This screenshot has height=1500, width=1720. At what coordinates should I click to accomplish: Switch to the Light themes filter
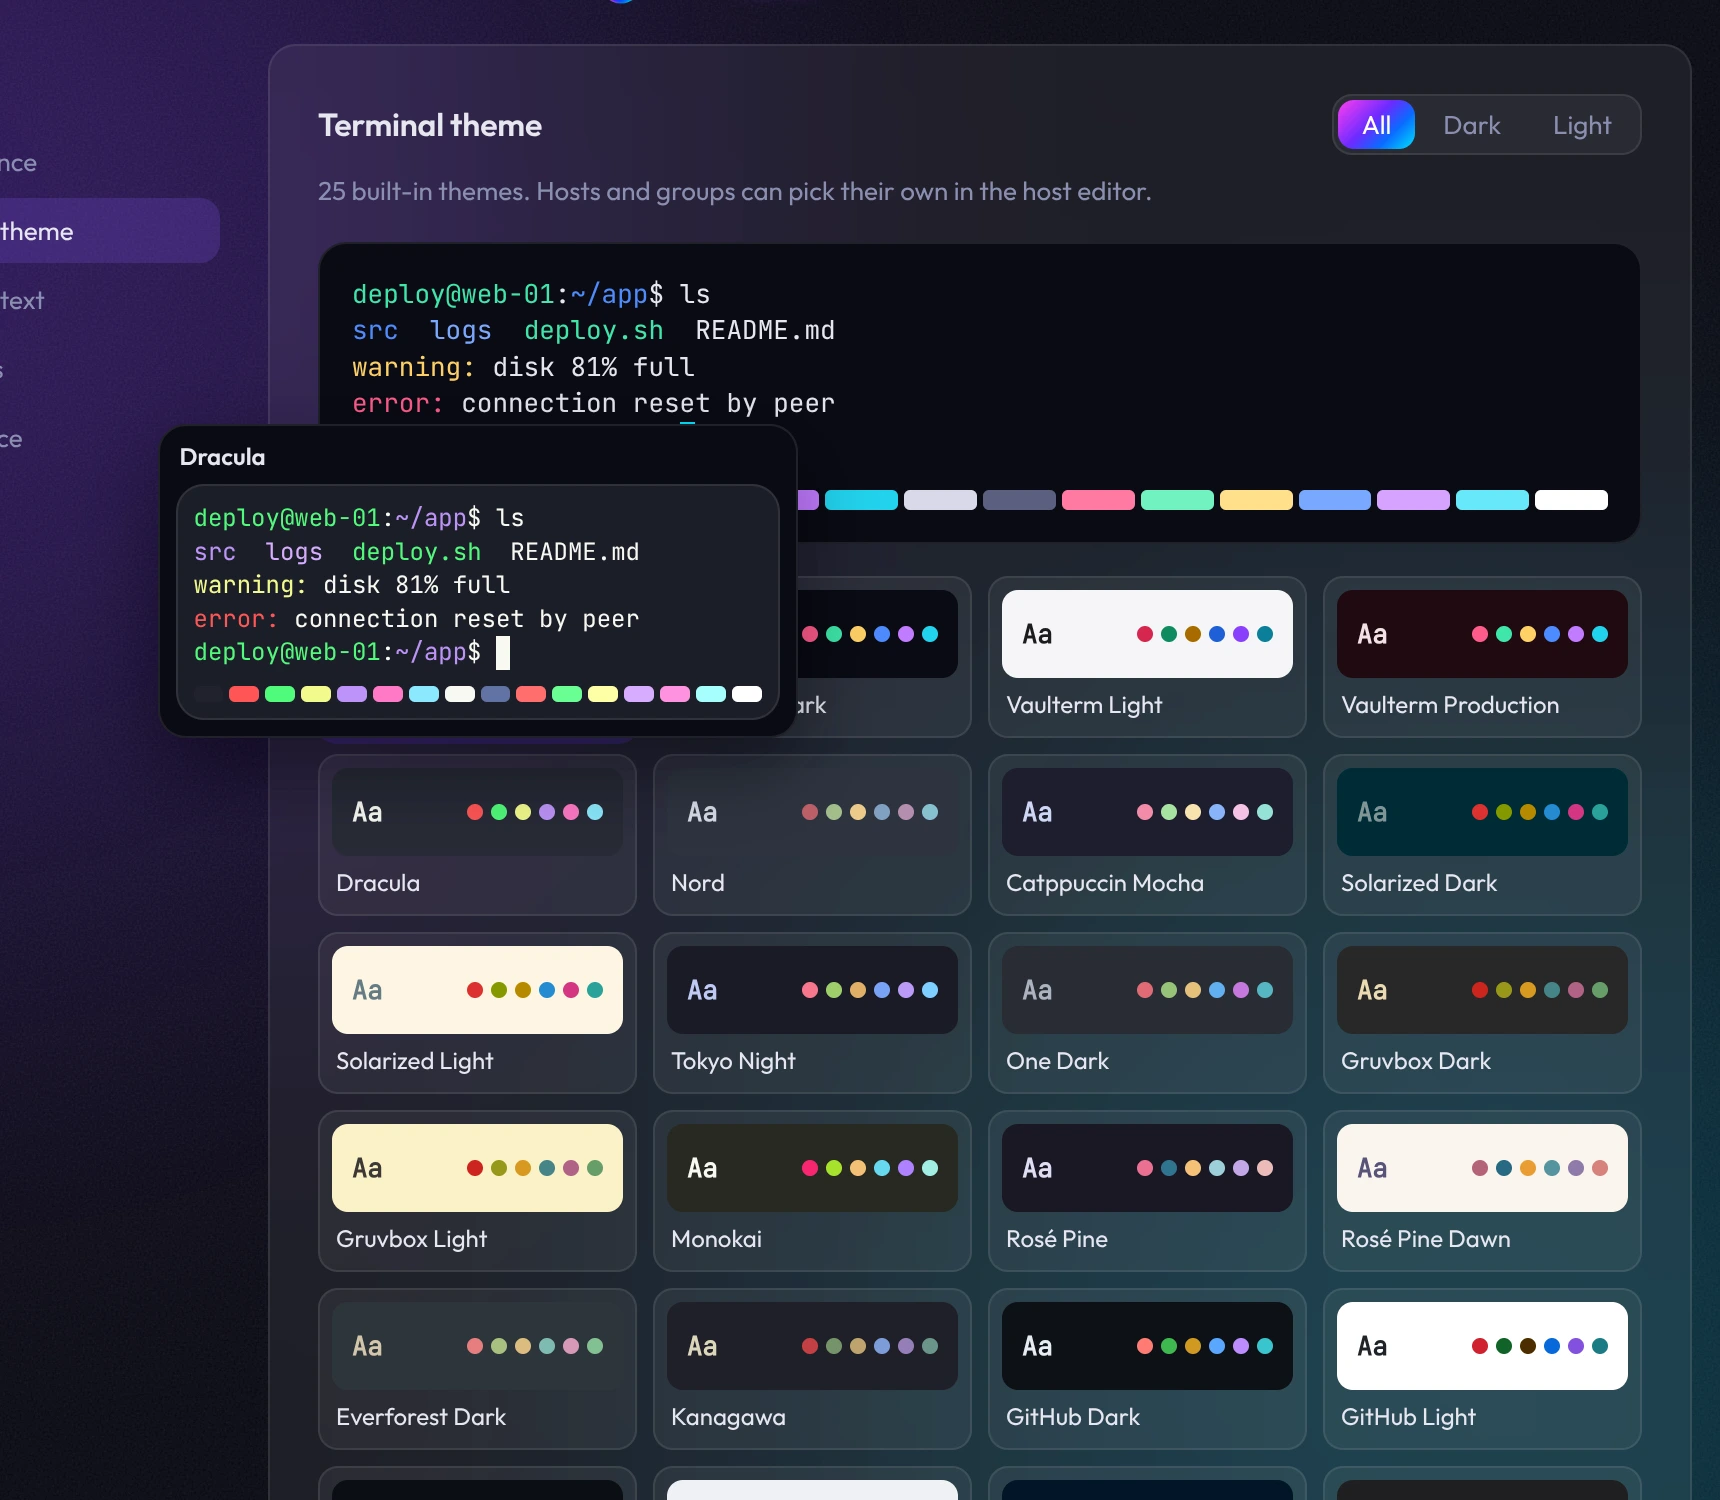[1581, 125]
